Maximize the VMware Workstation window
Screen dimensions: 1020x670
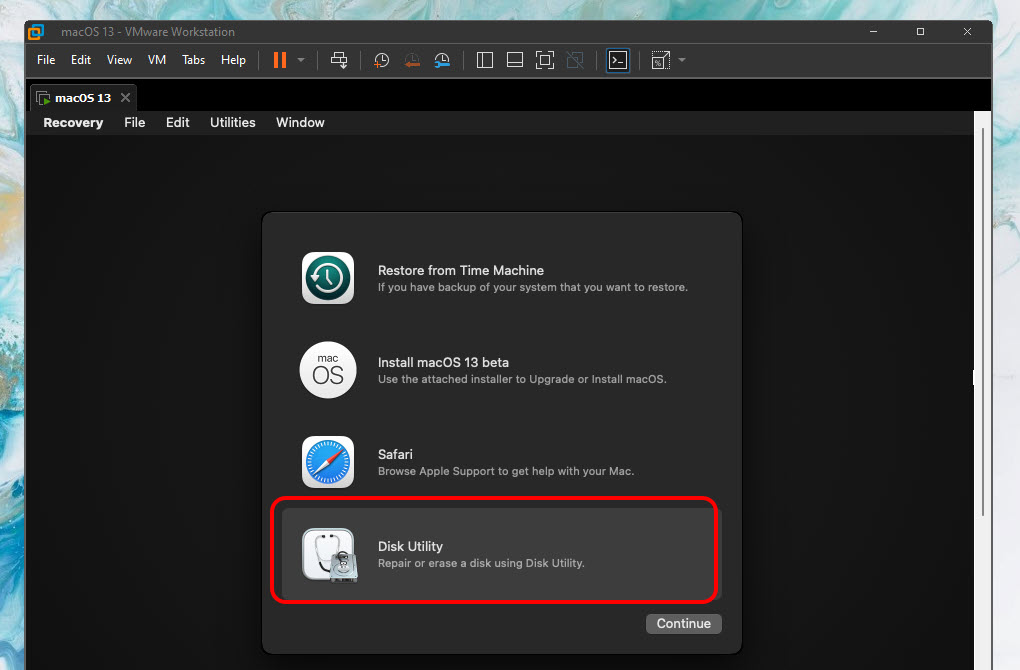coord(920,32)
